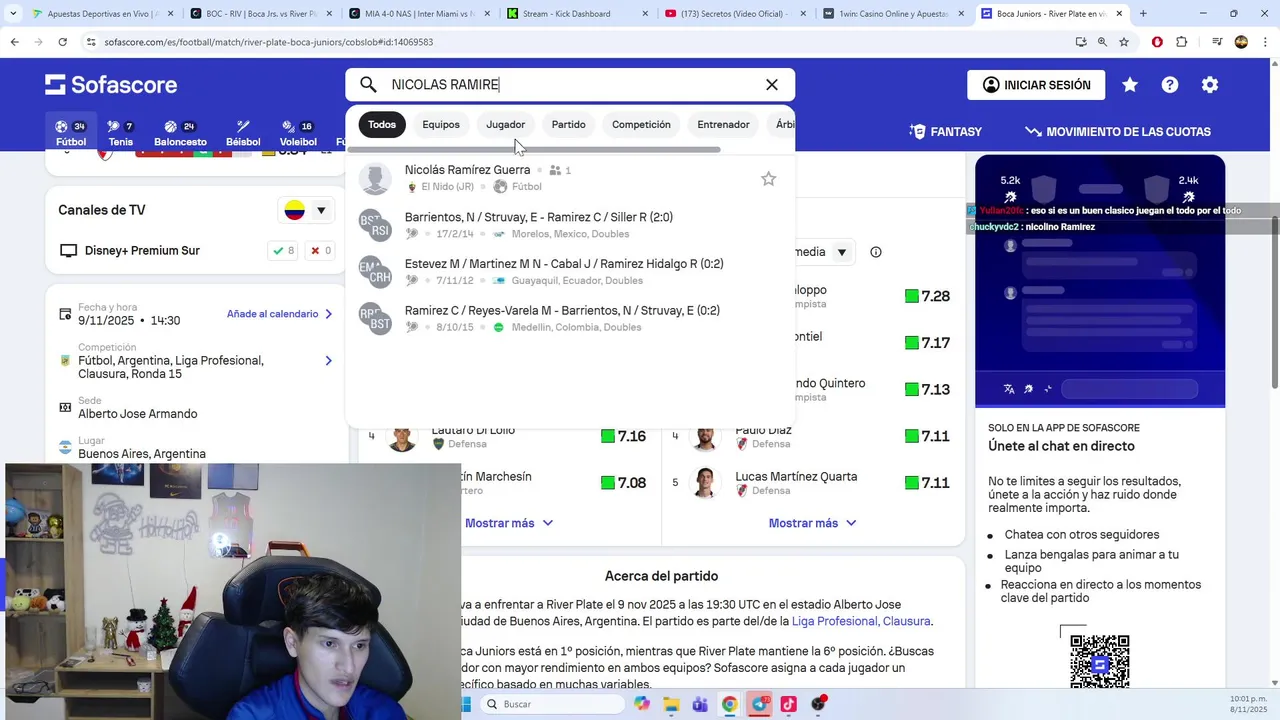Expand left Mostrar más list
Image resolution: width=1280 pixels, height=720 pixels.
pyautogui.click(x=509, y=523)
